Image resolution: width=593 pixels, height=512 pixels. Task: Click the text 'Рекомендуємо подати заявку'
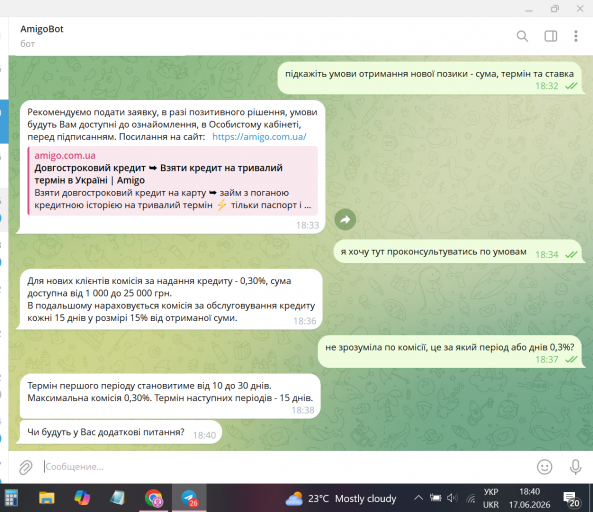(x=92, y=112)
